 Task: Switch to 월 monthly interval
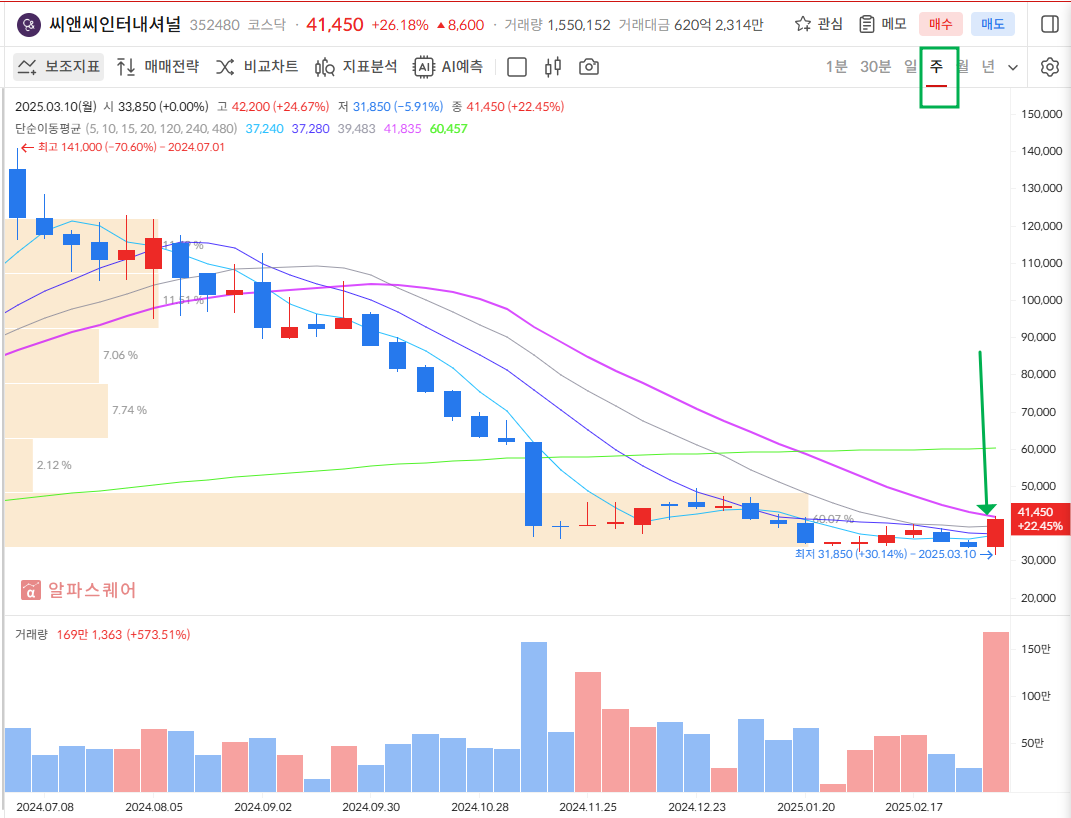[x=963, y=67]
